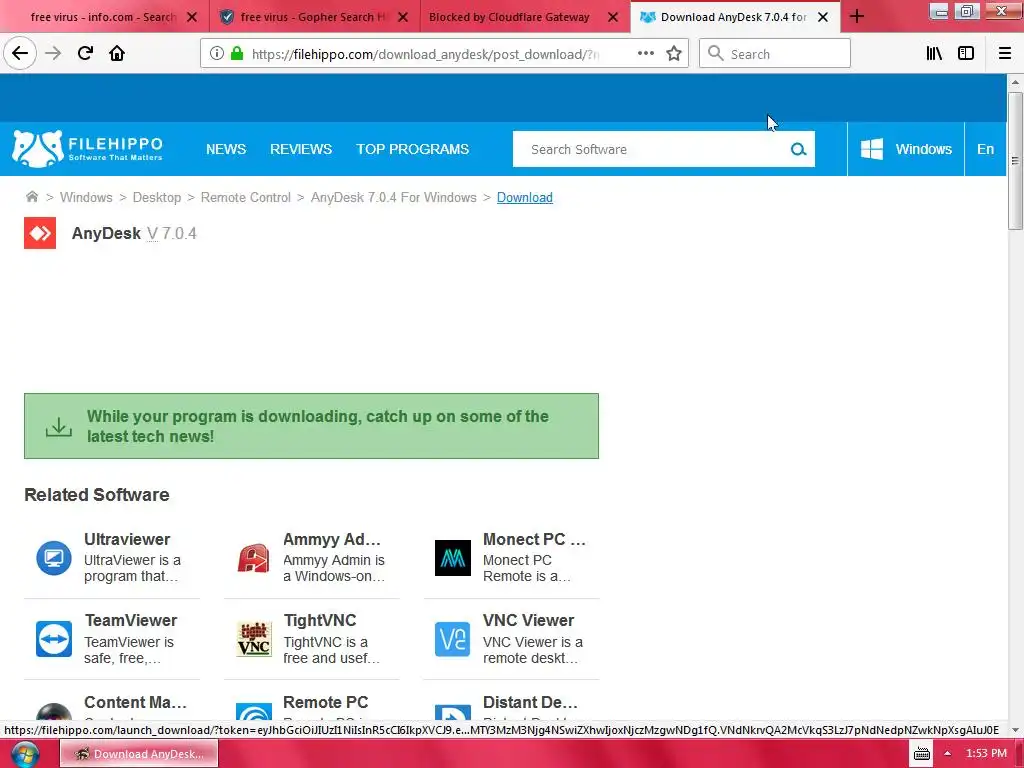
Task: Open the Windows platform selector
Action: (906, 149)
